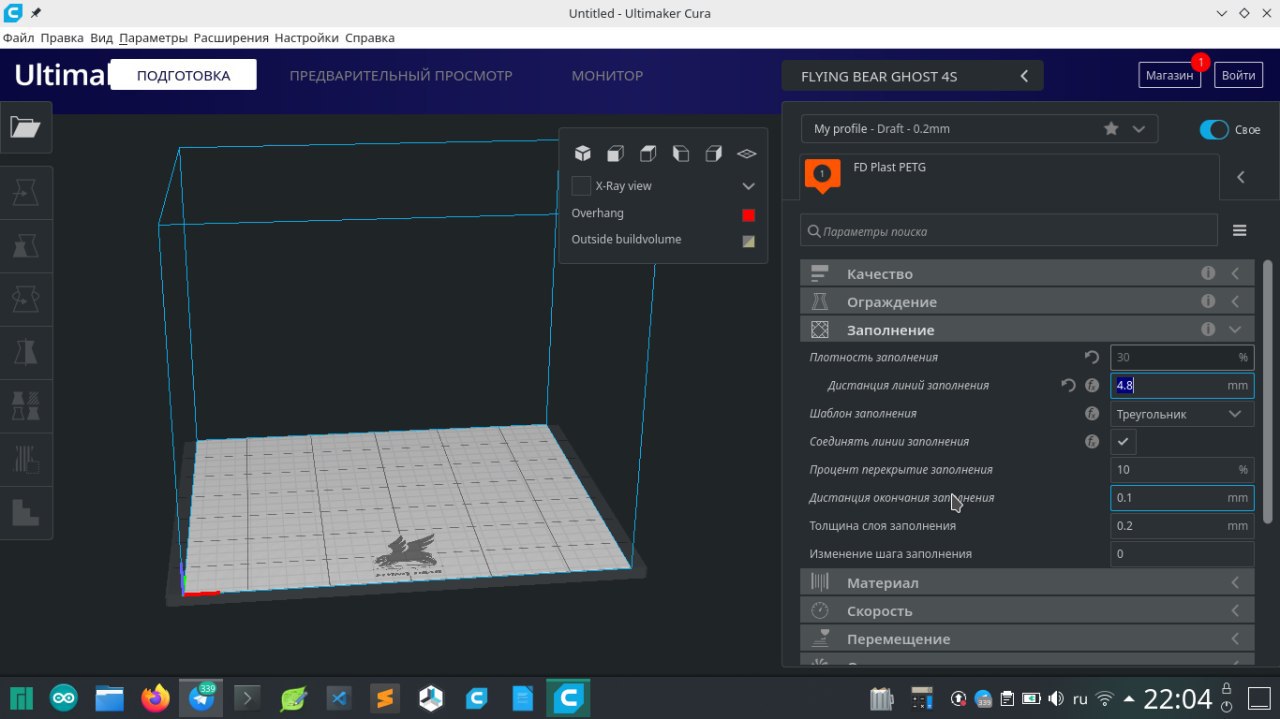
Task: Open the Flying Bear Ghost 4S printer selector
Action: tap(912, 76)
